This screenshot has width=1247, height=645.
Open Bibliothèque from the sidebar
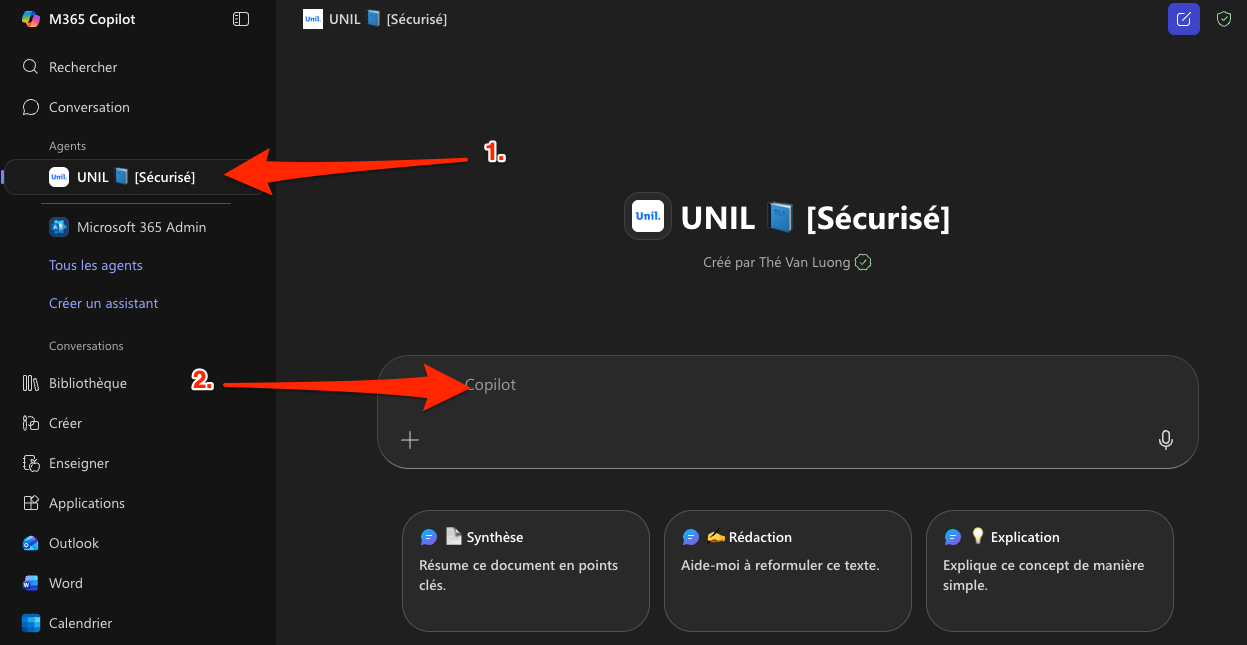click(87, 383)
